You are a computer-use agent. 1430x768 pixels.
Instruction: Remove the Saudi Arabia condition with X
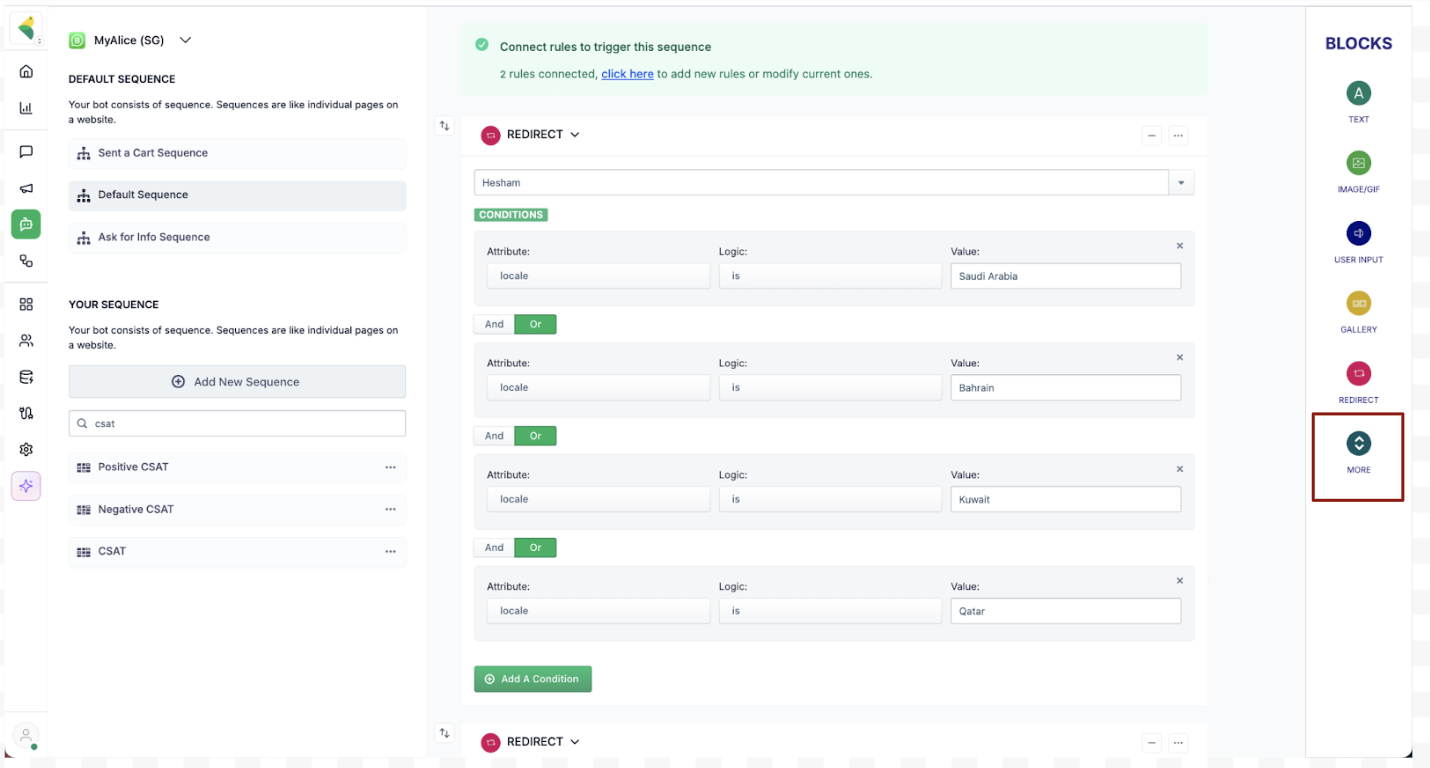tap(1180, 246)
